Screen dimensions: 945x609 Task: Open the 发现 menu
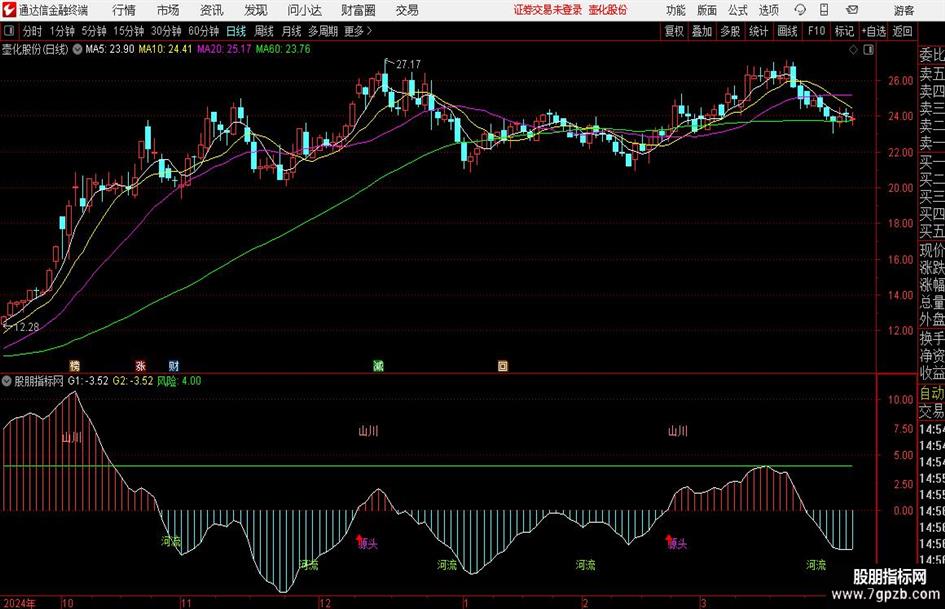tap(256, 10)
